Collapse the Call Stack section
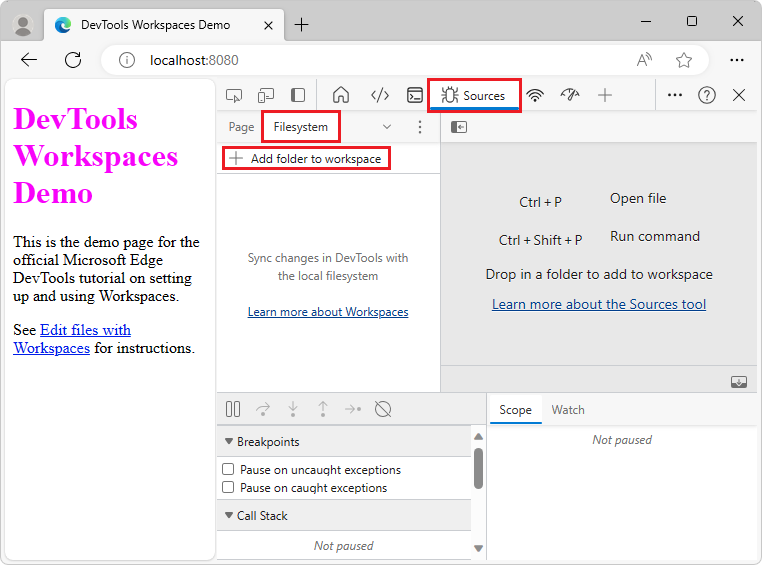The image size is (762, 565). point(229,515)
